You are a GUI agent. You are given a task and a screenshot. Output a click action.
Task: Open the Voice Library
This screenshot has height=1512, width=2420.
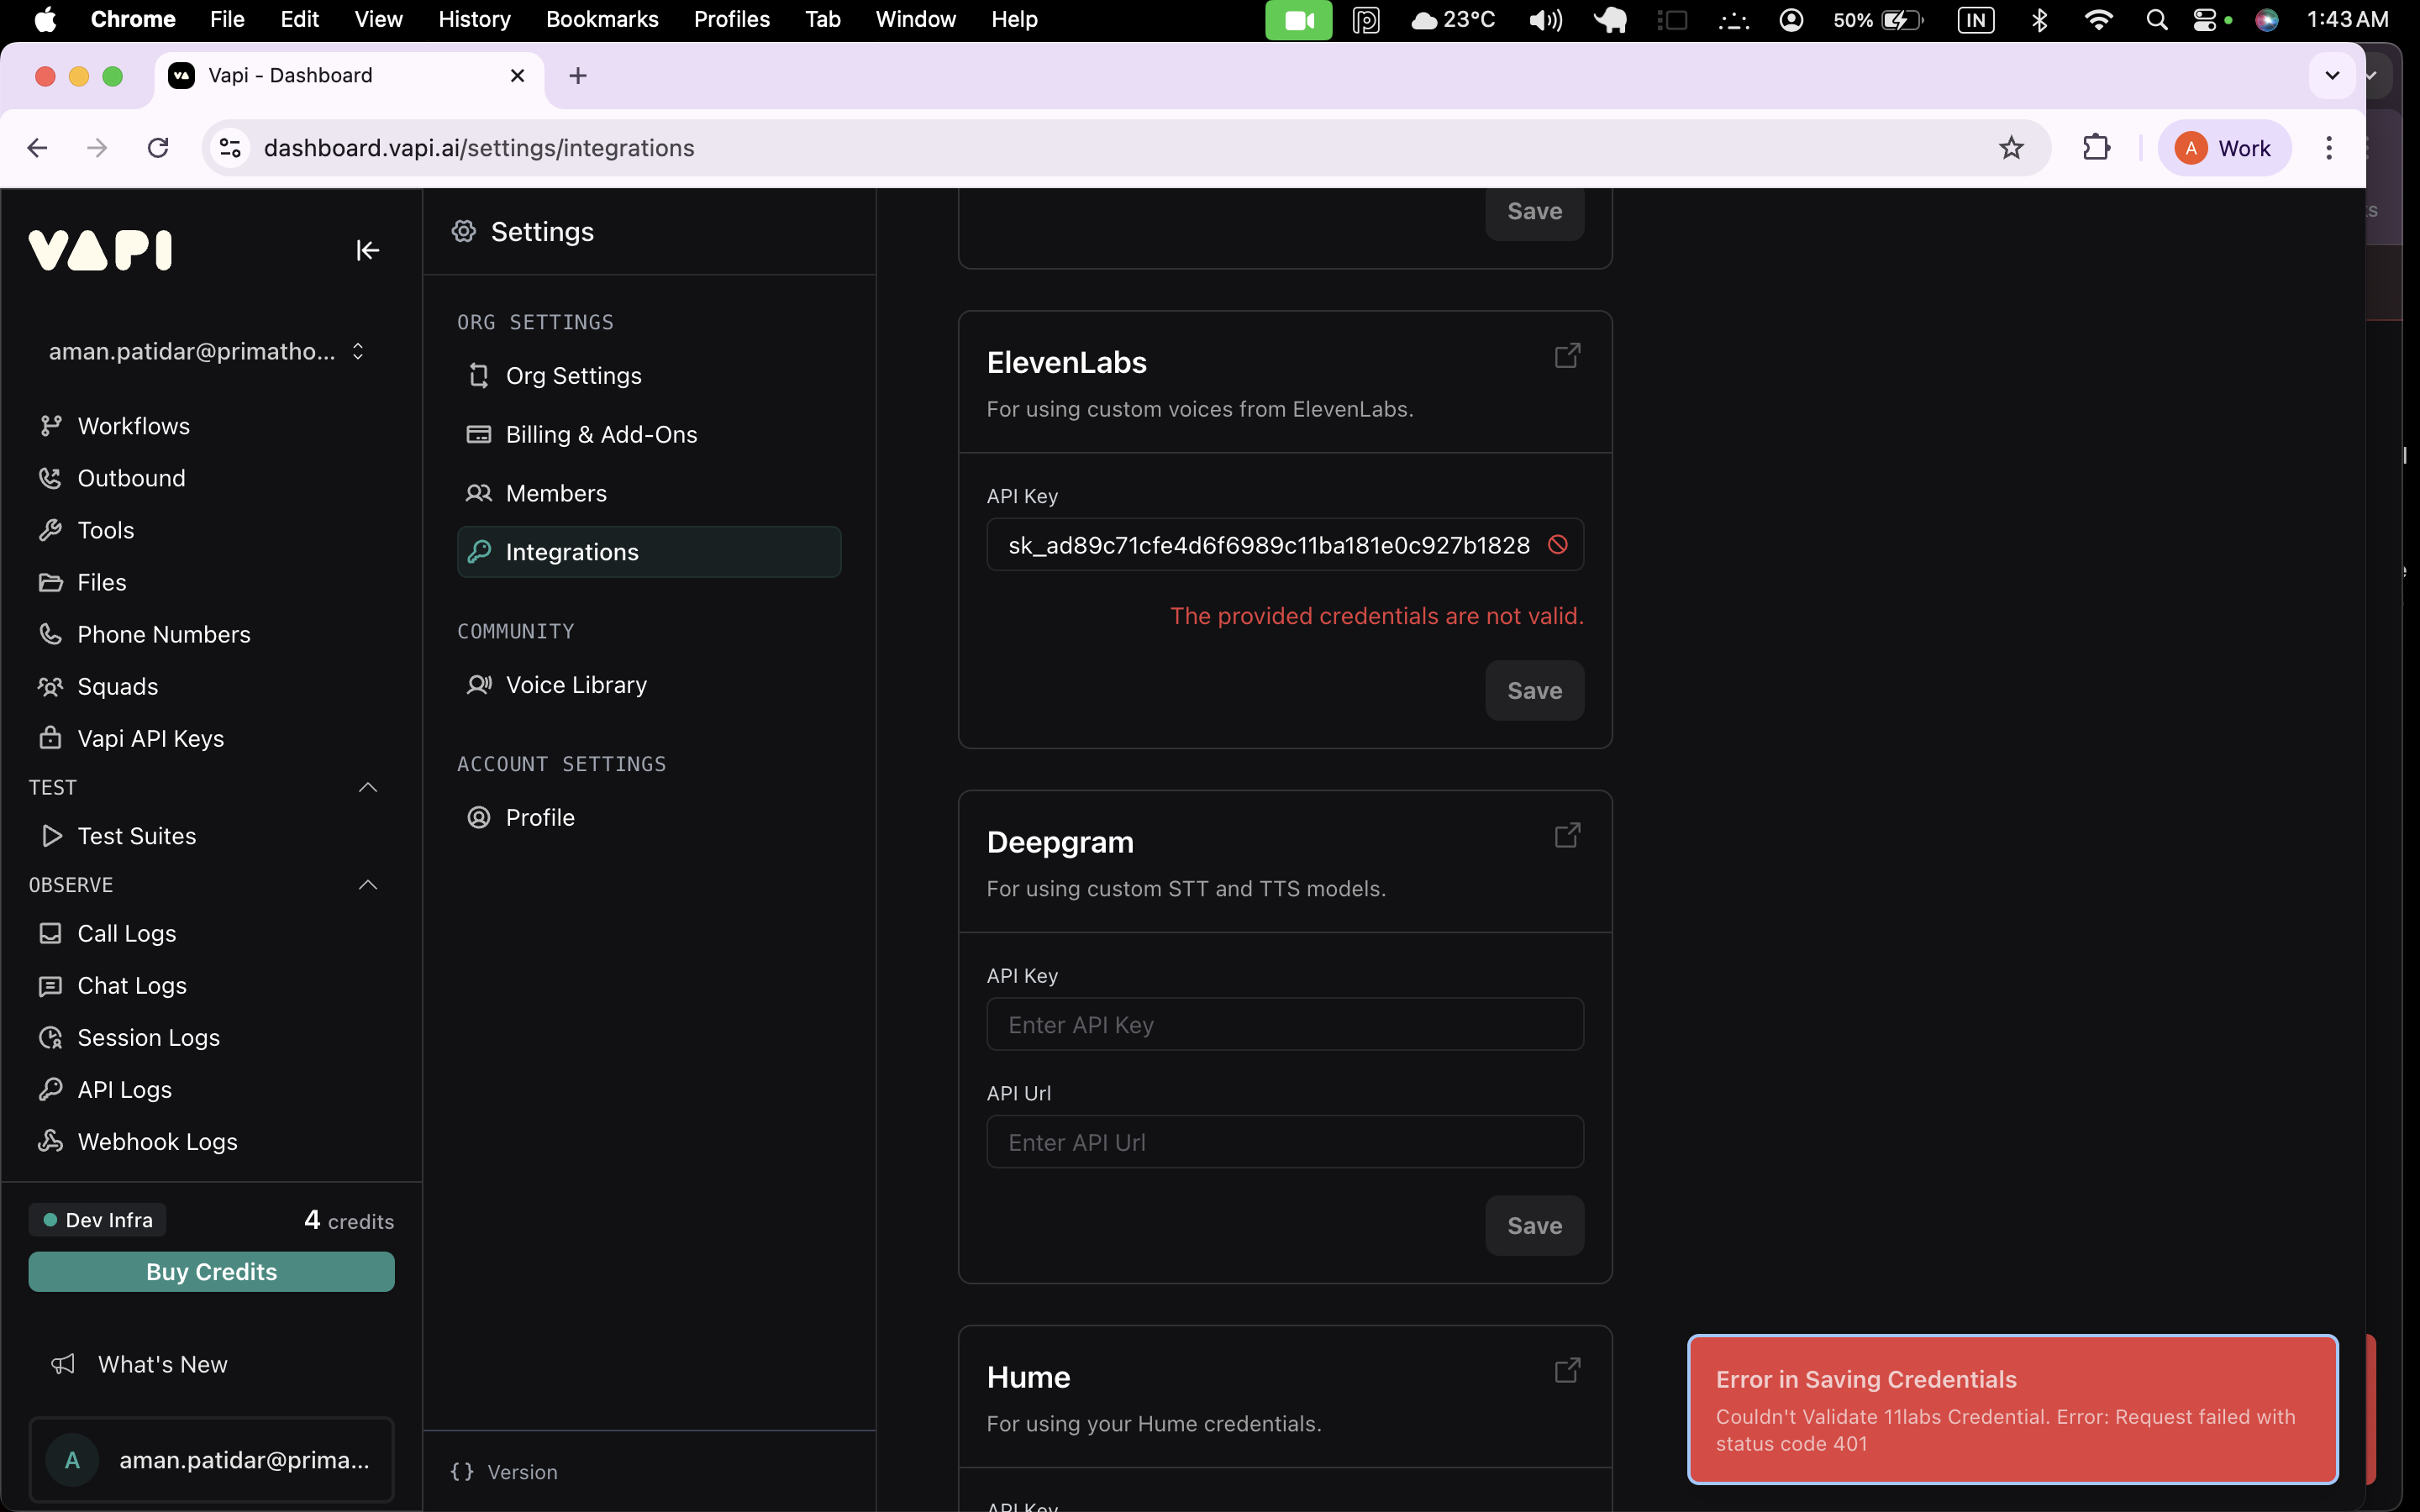(x=575, y=684)
